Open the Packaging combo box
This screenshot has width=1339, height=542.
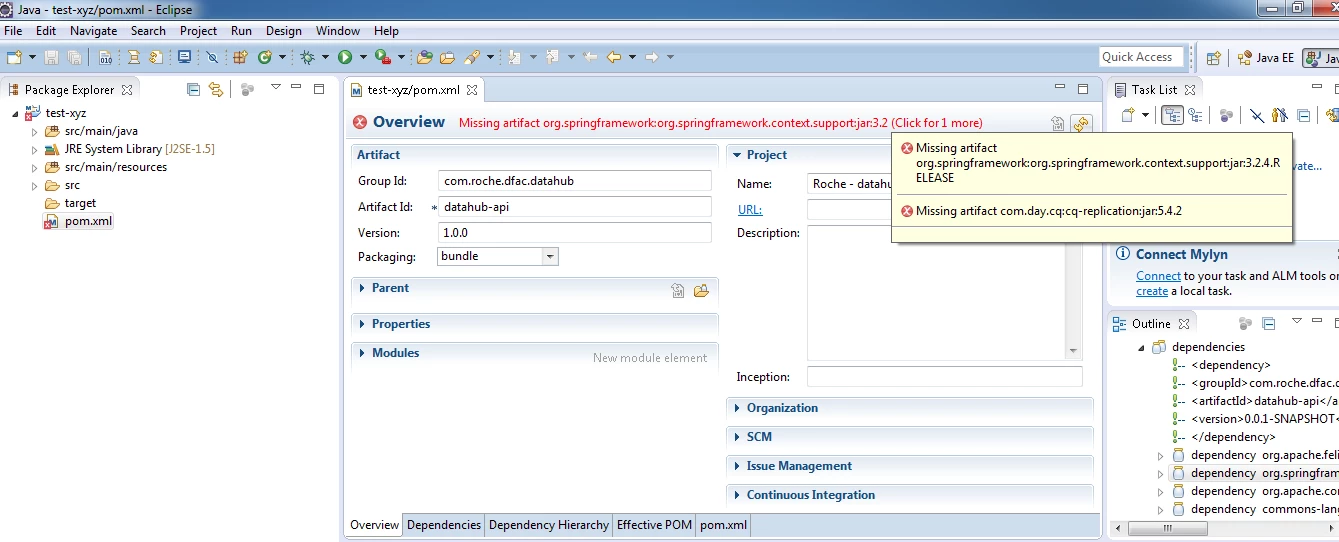tap(498, 256)
